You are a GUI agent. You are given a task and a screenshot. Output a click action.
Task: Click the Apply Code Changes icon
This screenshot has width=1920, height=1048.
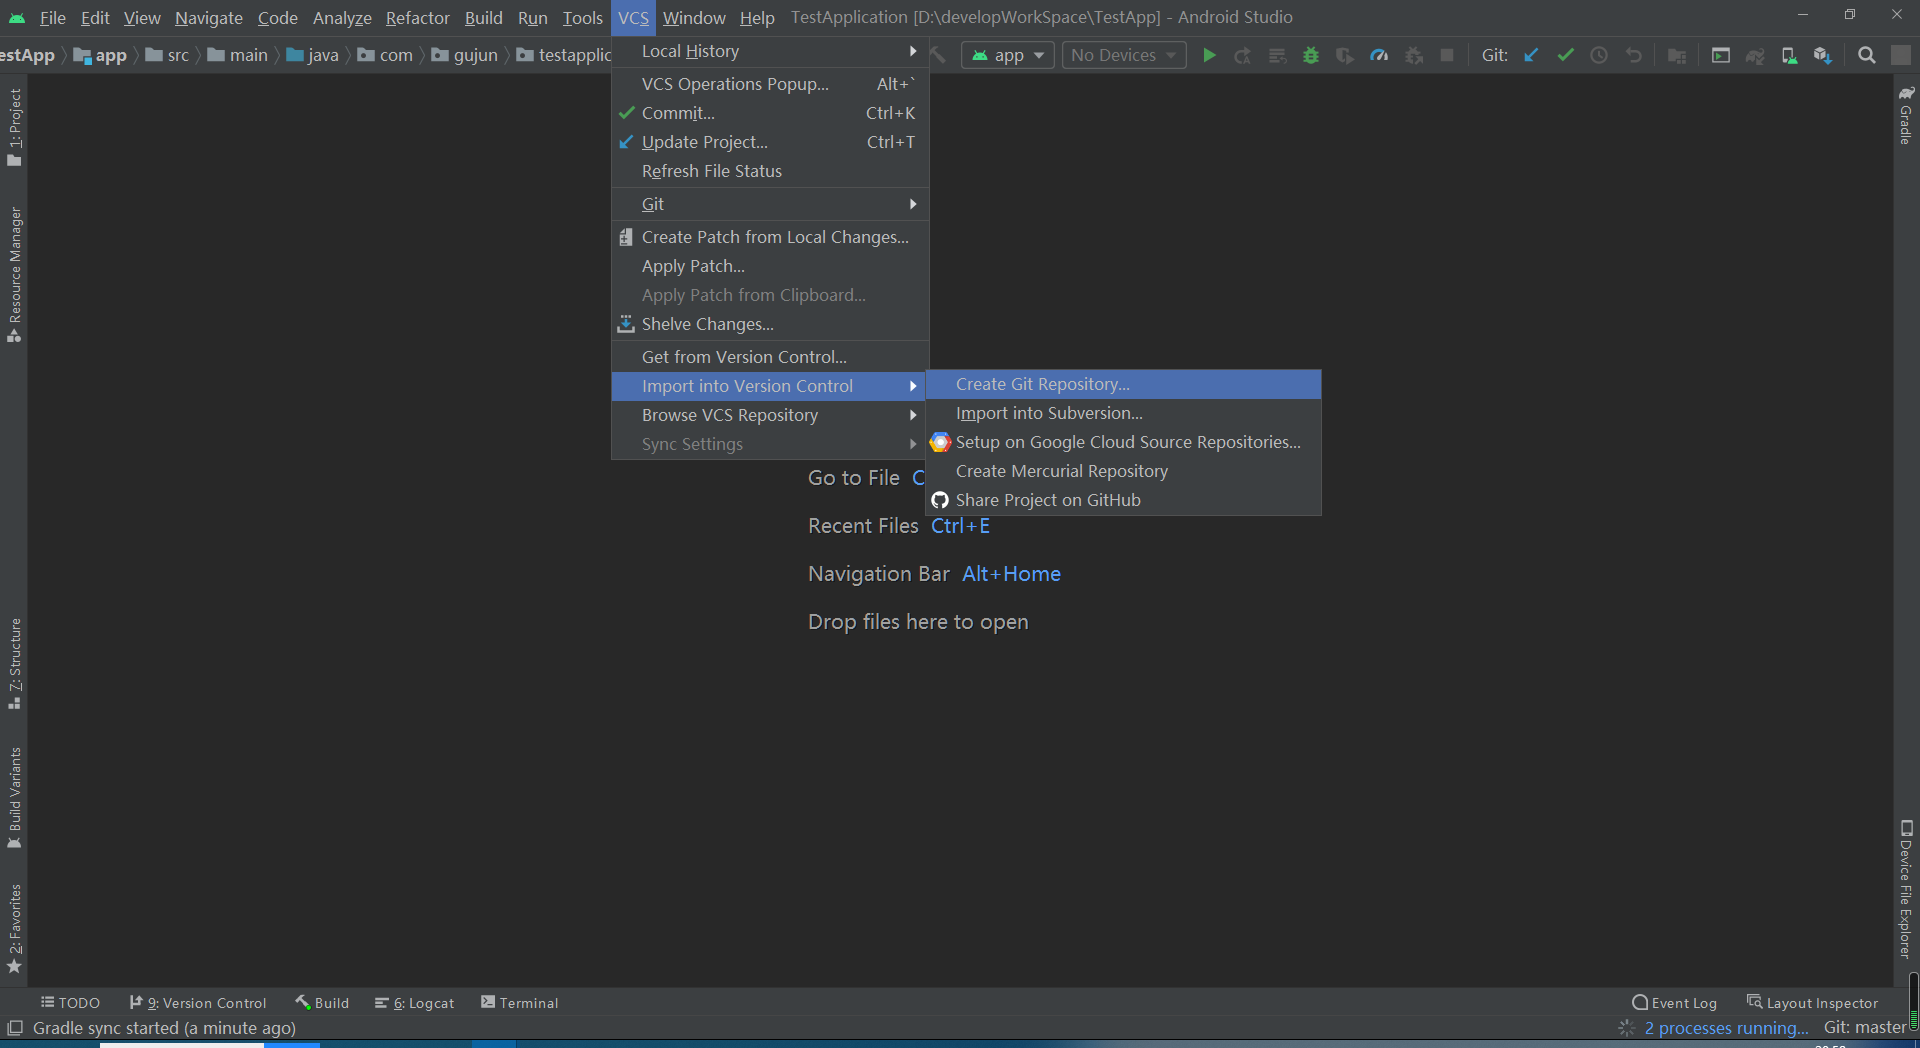point(1277,55)
